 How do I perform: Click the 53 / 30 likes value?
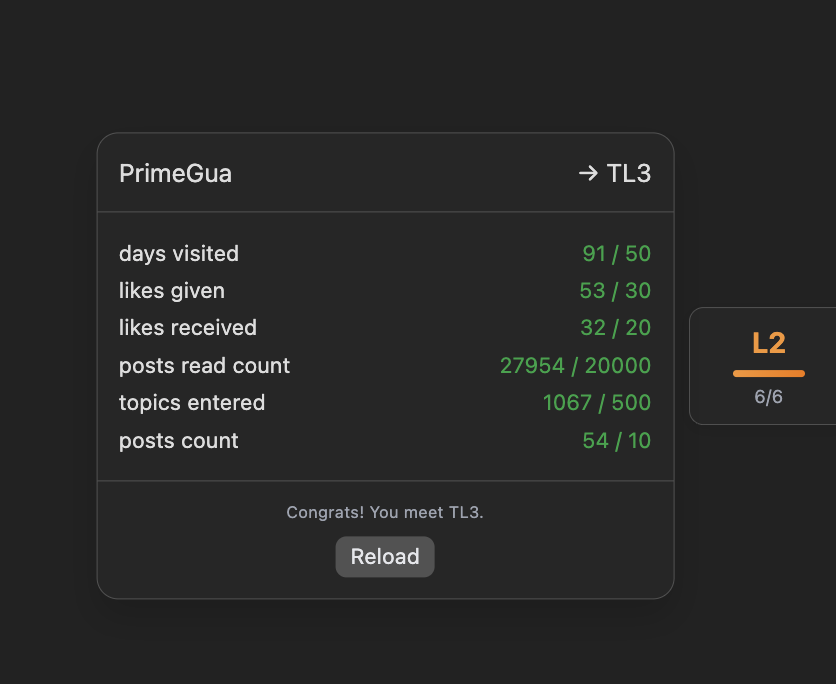click(x=615, y=291)
